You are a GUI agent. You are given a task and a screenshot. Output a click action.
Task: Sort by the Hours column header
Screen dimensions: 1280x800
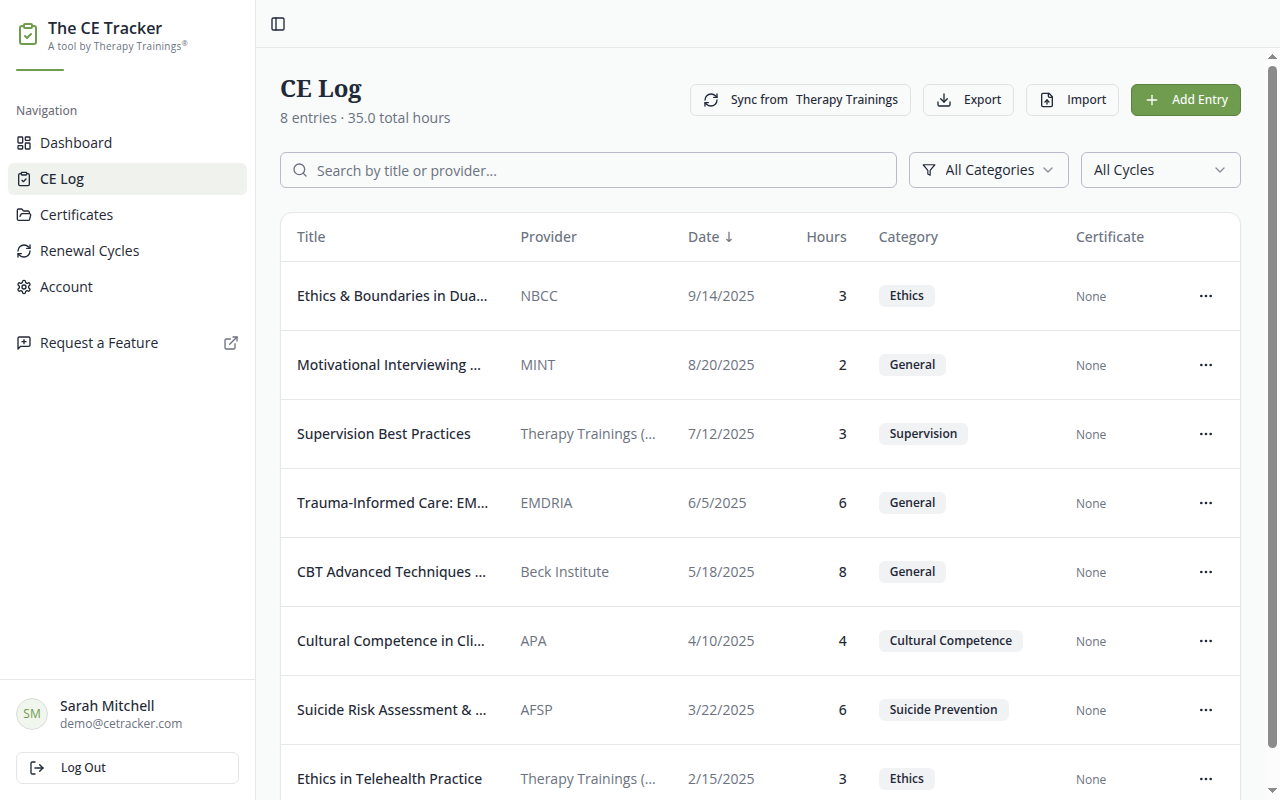[x=826, y=237]
